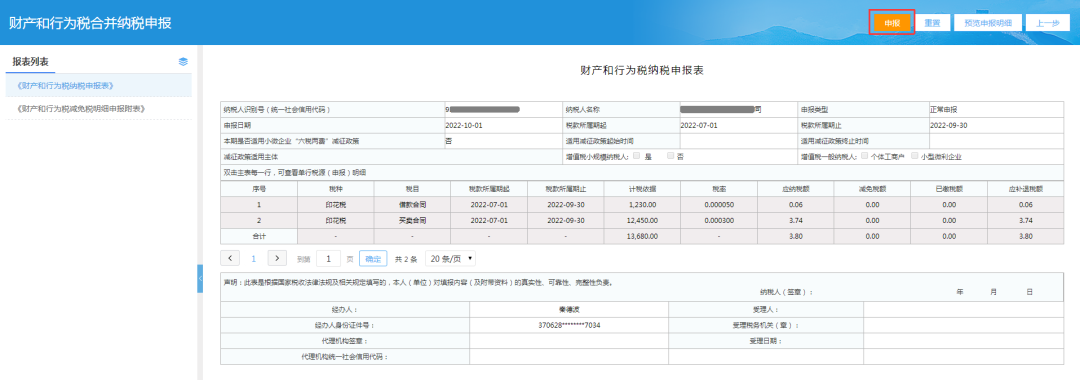1080x380 pixels.
Task: Check the 小型微利企业 checkbox
Action: coord(915,156)
